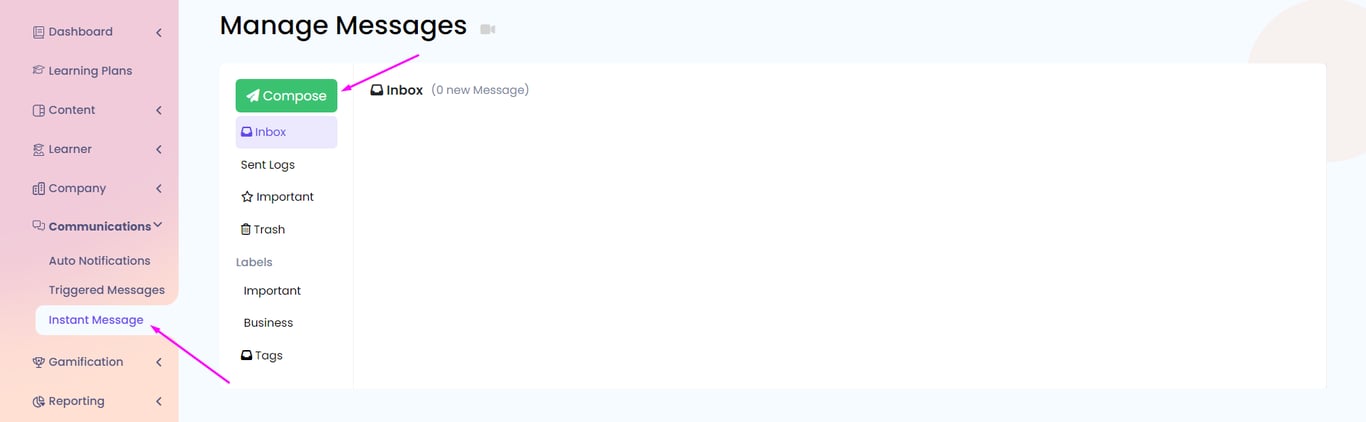Expand the Content menu chevron

click(x=159, y=110)
